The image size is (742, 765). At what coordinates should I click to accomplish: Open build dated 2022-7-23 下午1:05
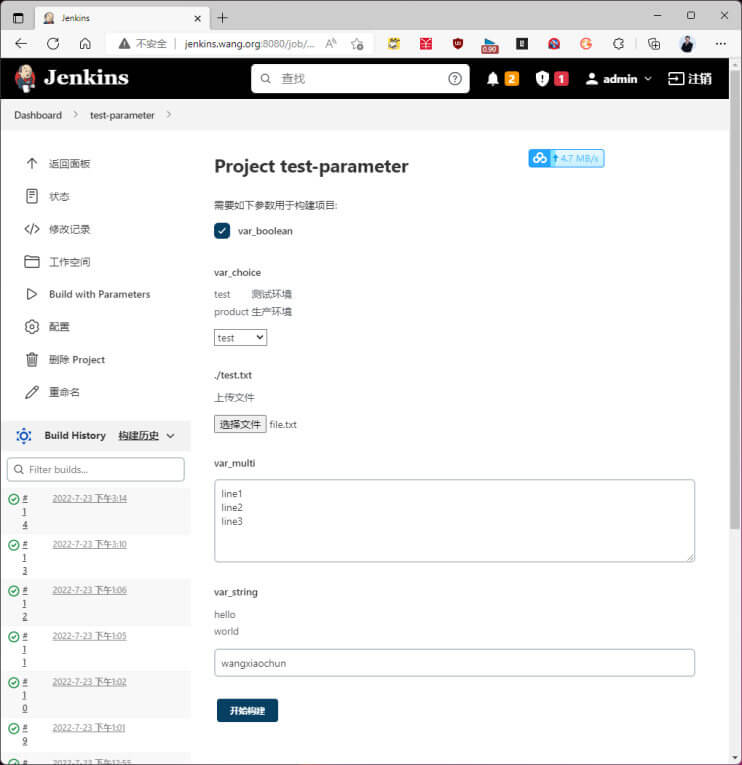tap(90, 636)
